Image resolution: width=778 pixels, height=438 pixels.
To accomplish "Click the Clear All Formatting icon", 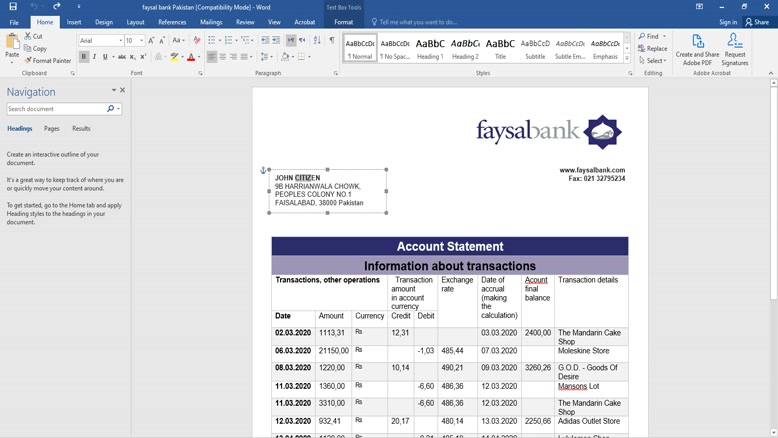I will click(x=197, y=41).
